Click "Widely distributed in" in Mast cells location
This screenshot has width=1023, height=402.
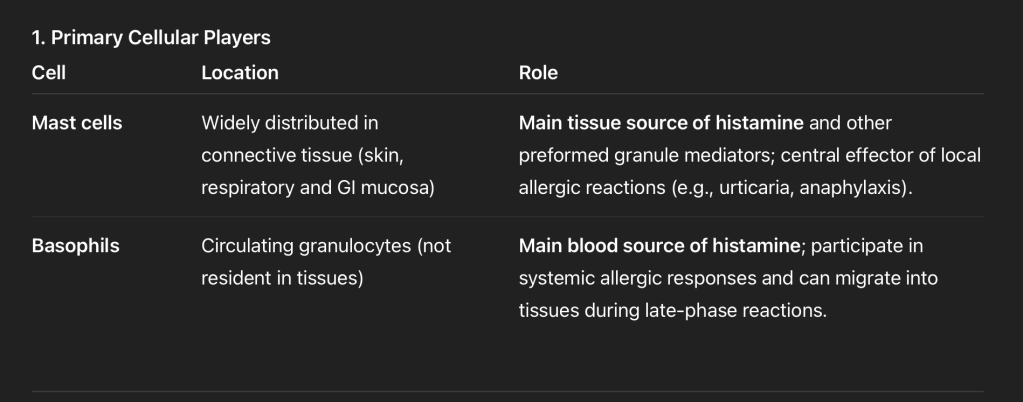[290, 123]
